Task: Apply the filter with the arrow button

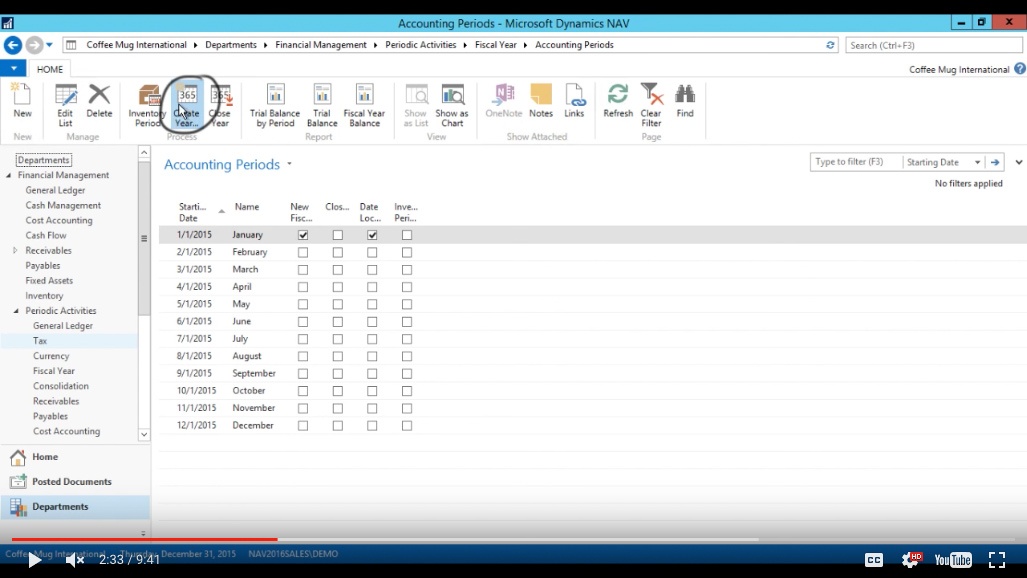Action: 995,162
